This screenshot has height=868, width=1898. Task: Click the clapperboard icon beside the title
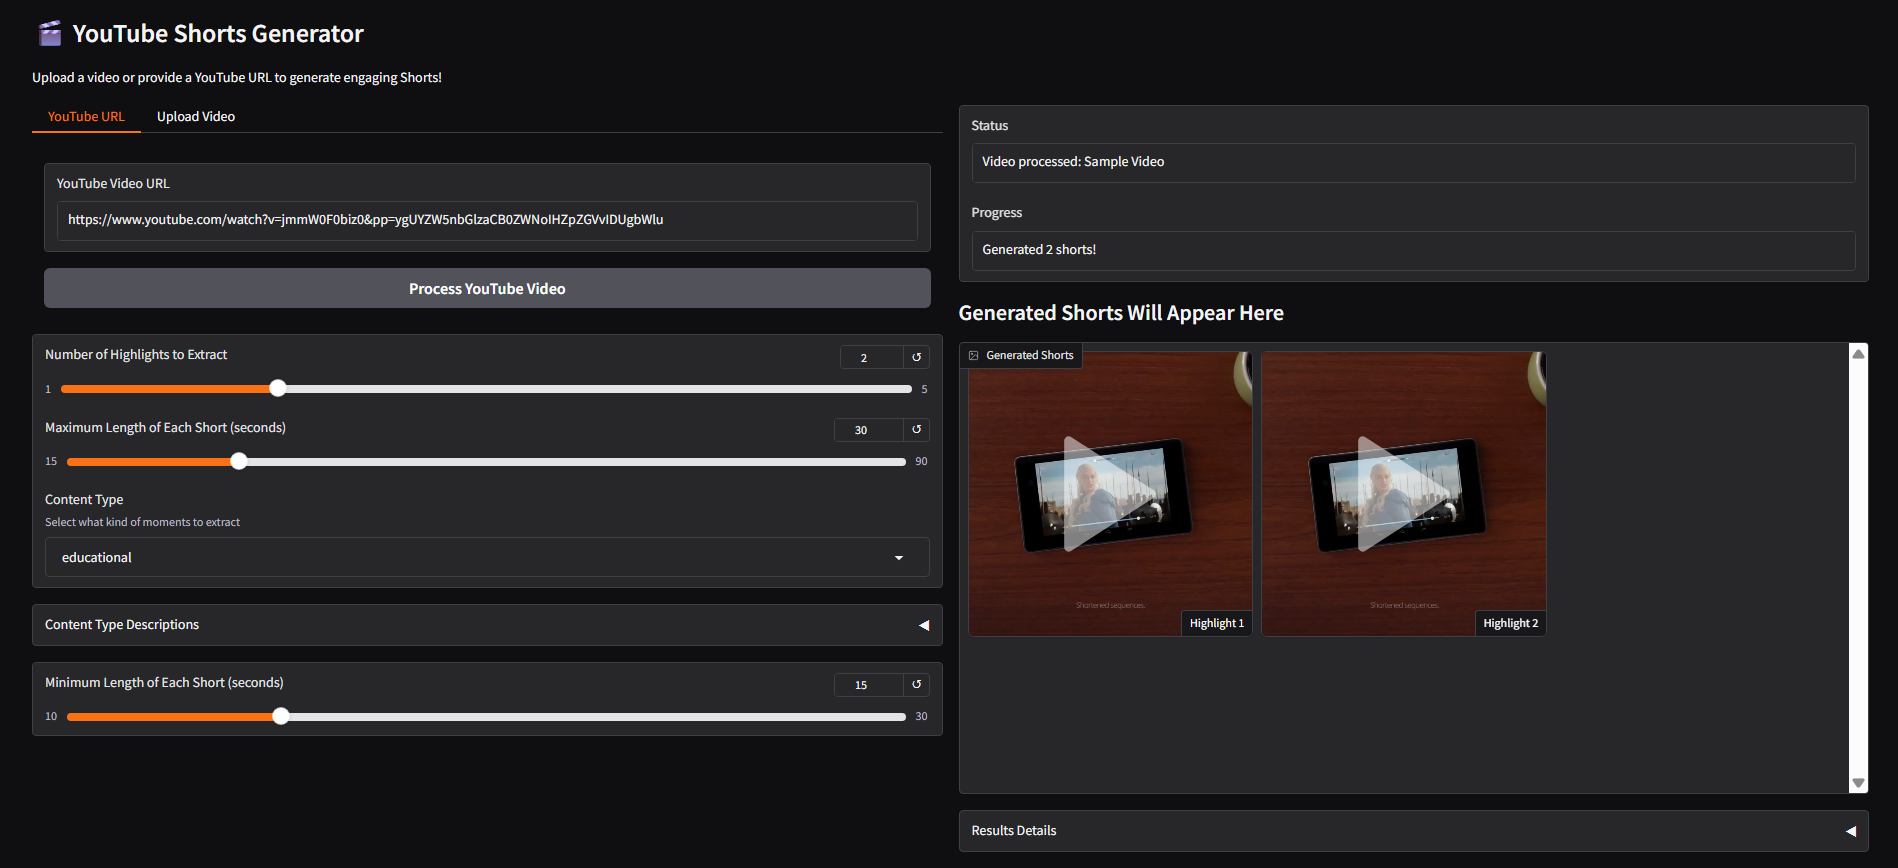pos(50,34)
